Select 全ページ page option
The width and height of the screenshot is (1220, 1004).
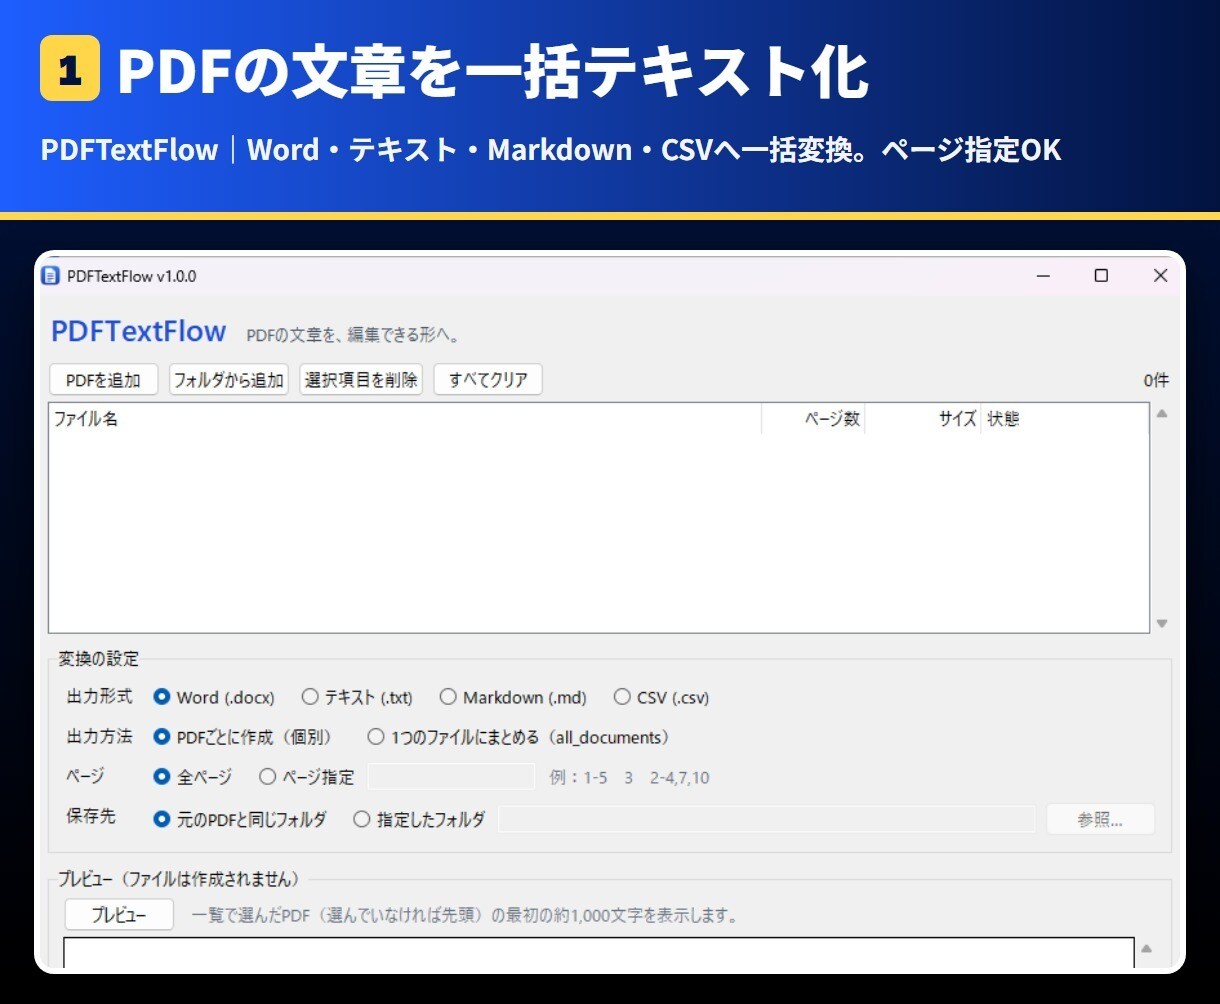point(193,777)
